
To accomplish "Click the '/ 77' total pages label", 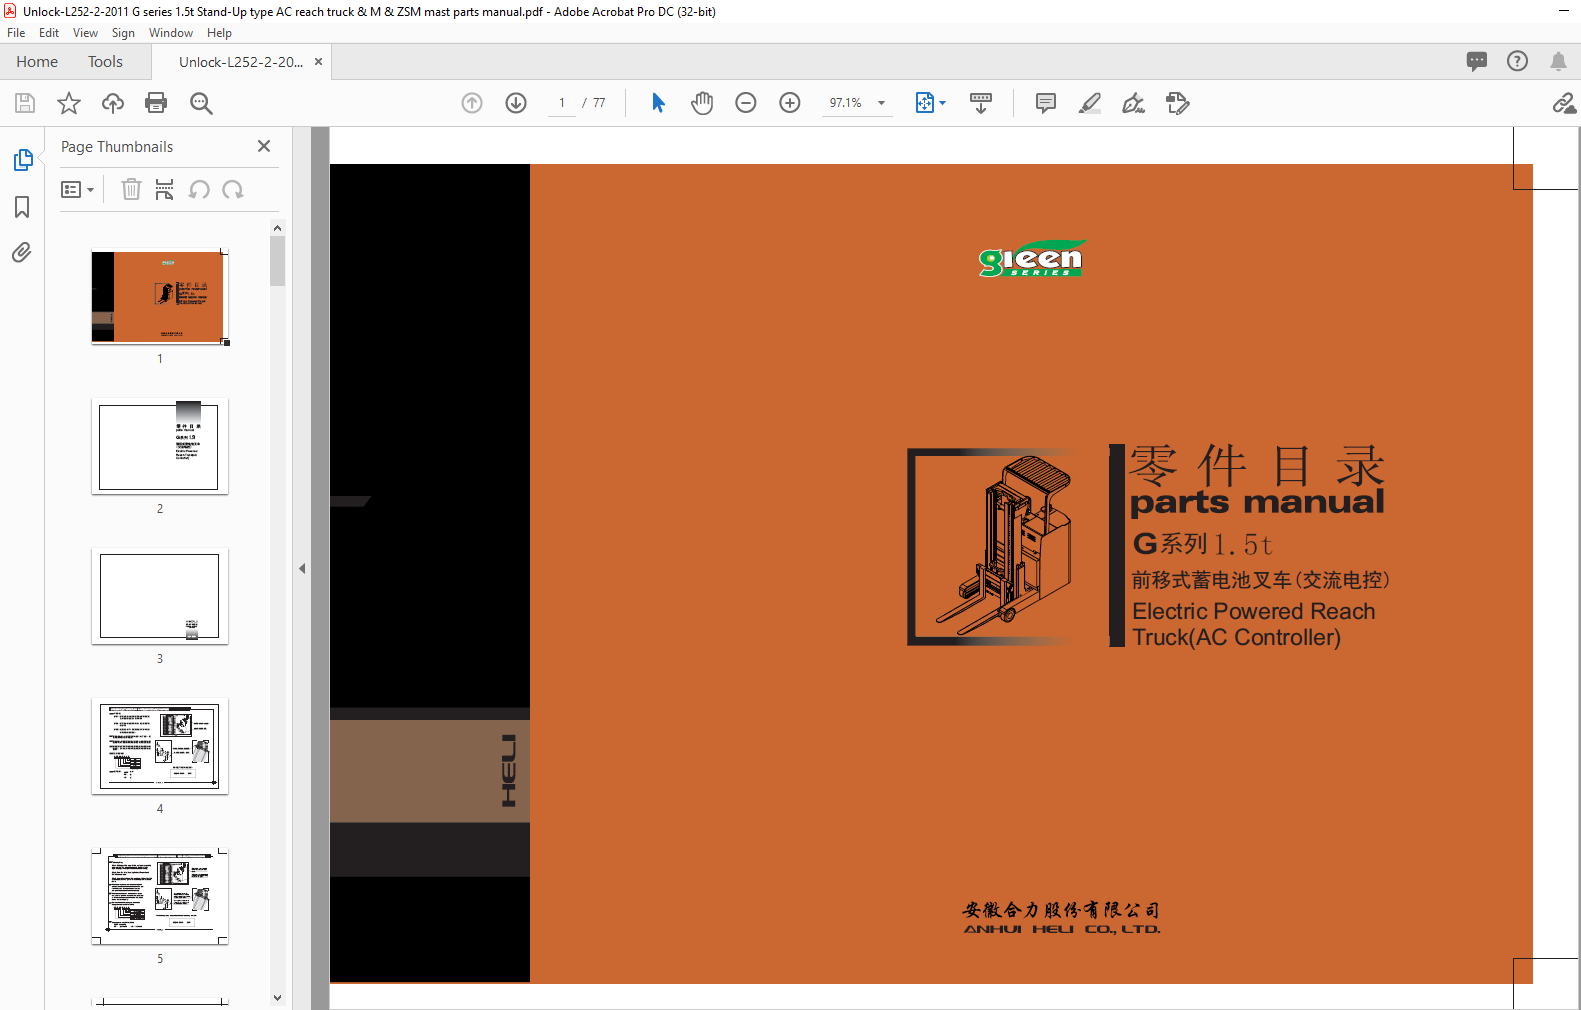I will point(594,103).
